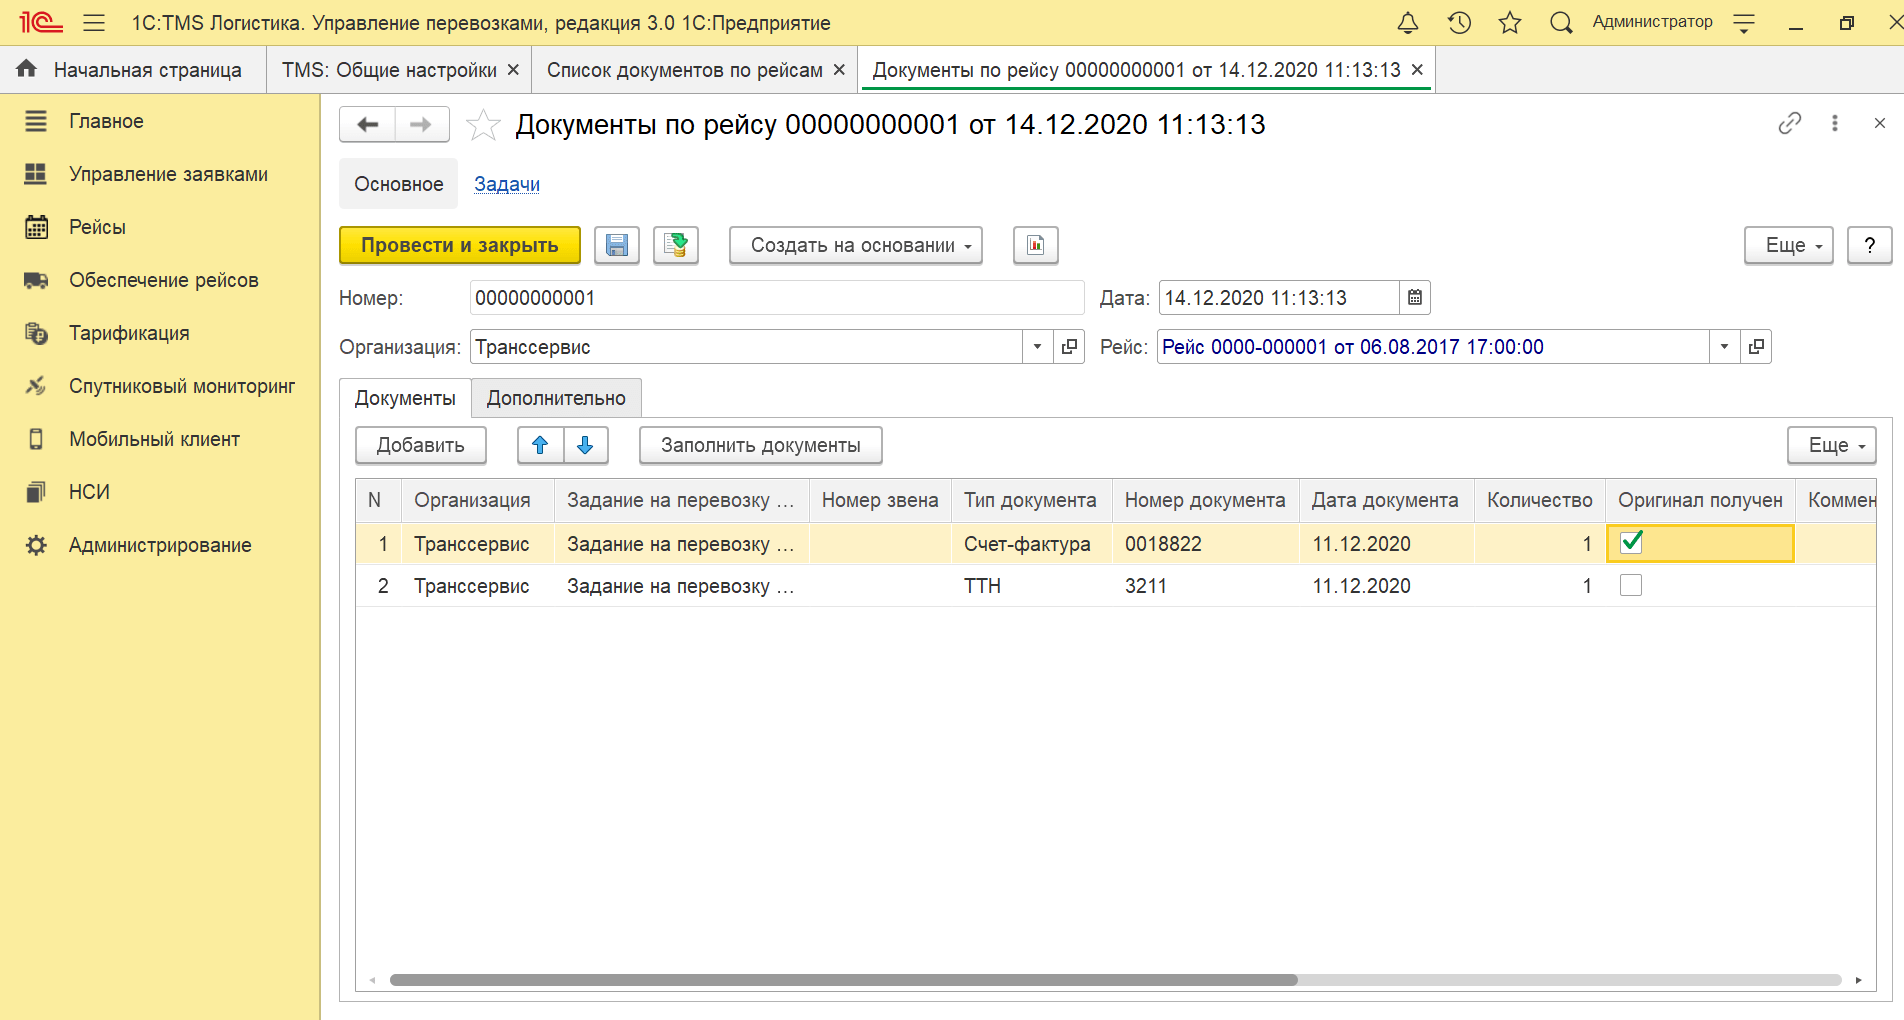The height and width of the screenshot is (1020, 1904).
Task: Open the Организация dropdown list
Action: tap(1037, 347)
